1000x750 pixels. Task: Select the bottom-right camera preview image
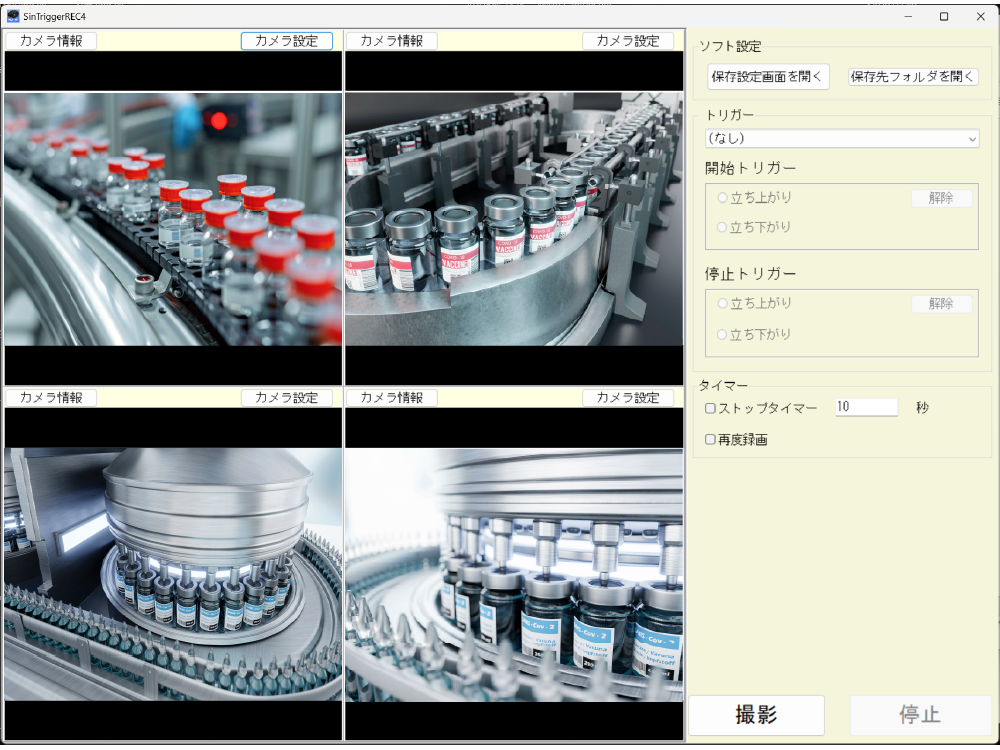click(514, 574)
